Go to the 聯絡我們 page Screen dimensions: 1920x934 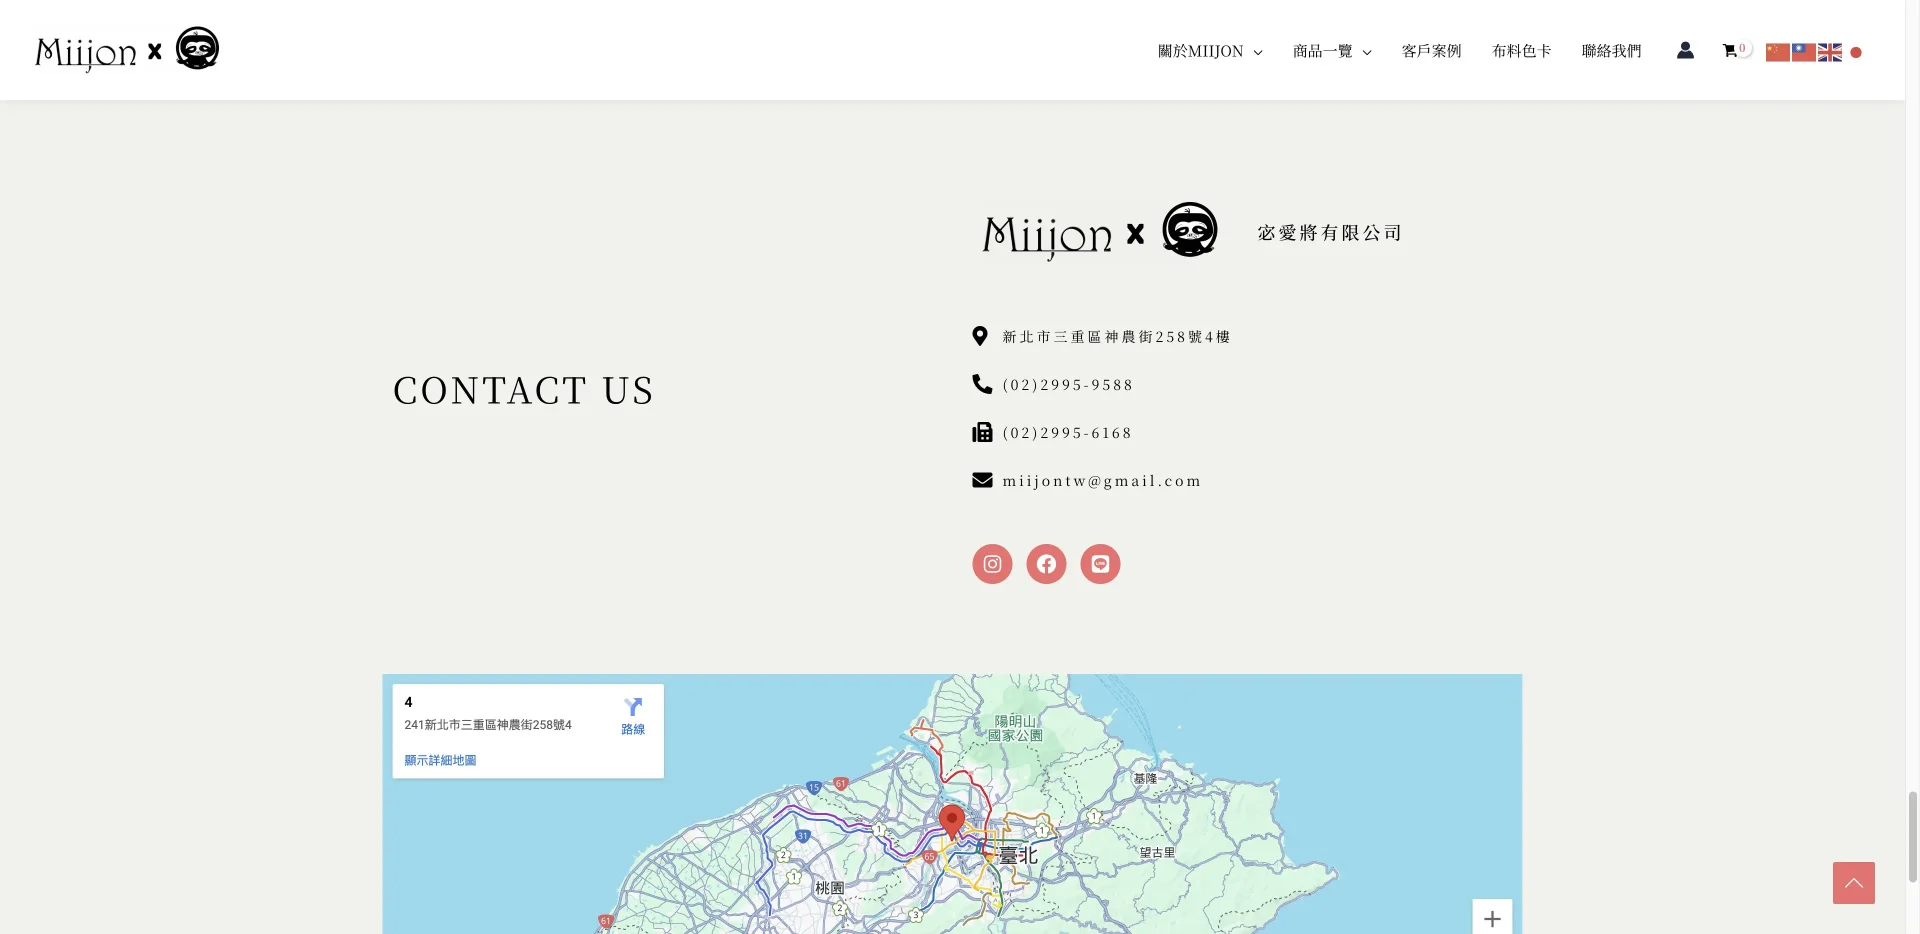pyautogui.click(x=1611, y=51)
